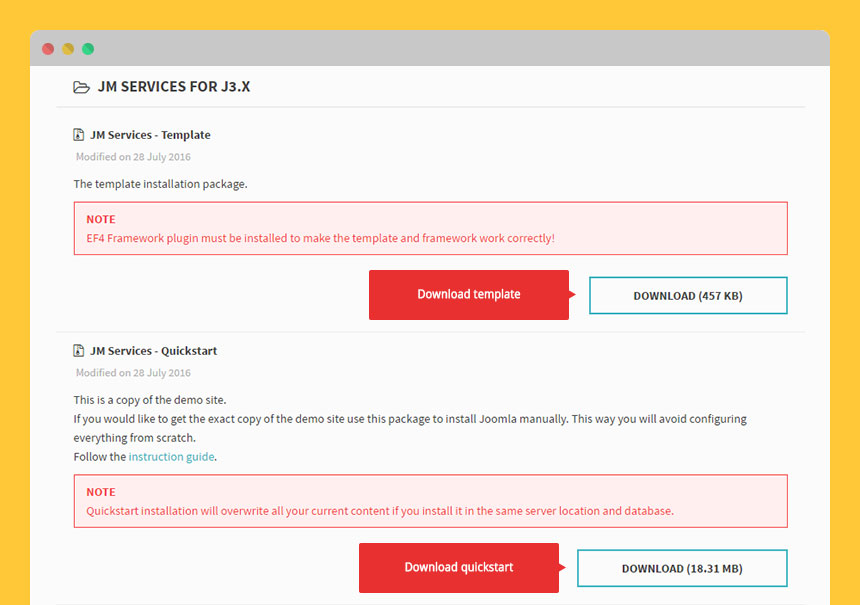Image resolution: width=860 pixels, height=605 pixels.
Task: Click Modified date under JM Services - Template
Action: coord(133,157)
